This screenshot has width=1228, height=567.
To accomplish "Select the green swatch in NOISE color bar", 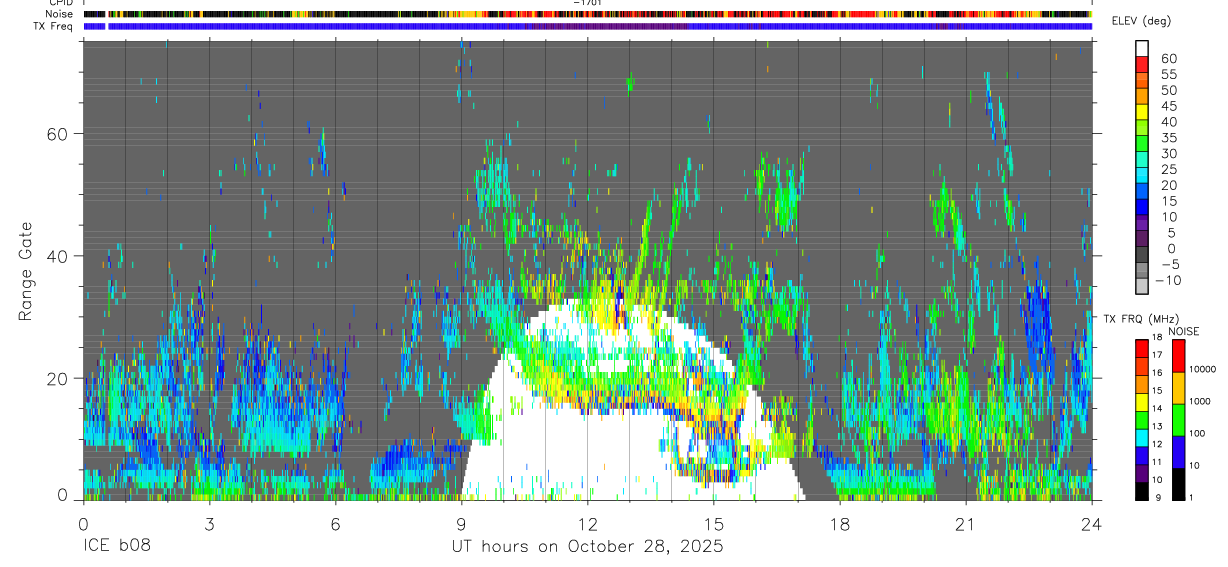I will tap(1179, 419).
